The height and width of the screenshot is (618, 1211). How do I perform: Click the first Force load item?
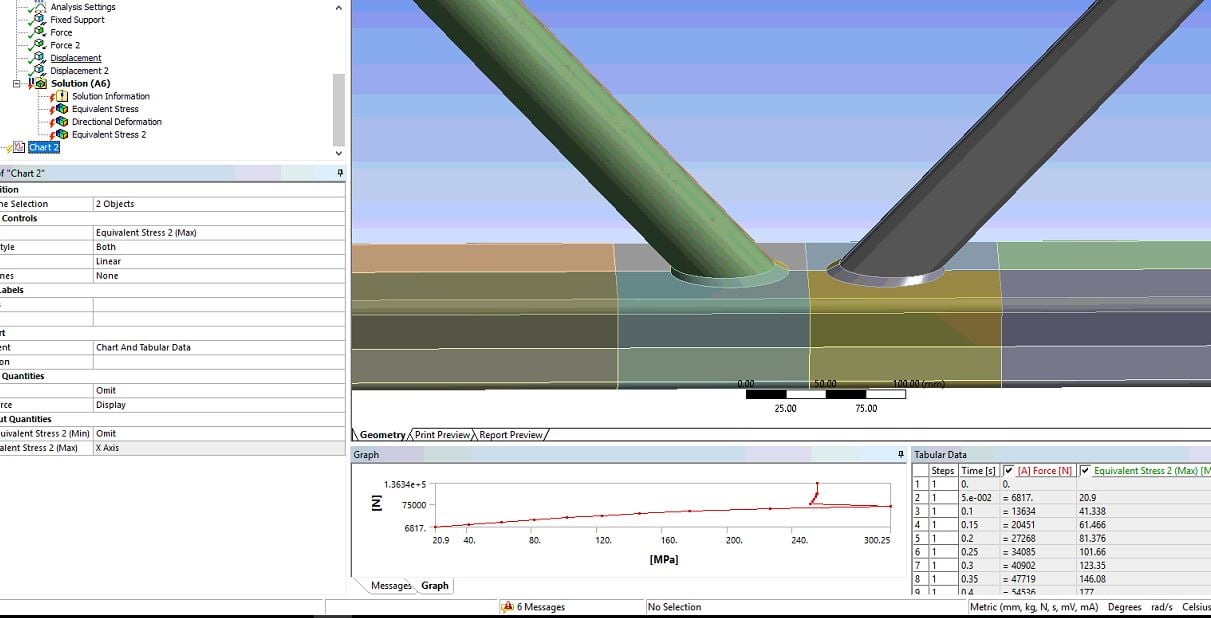62,33
